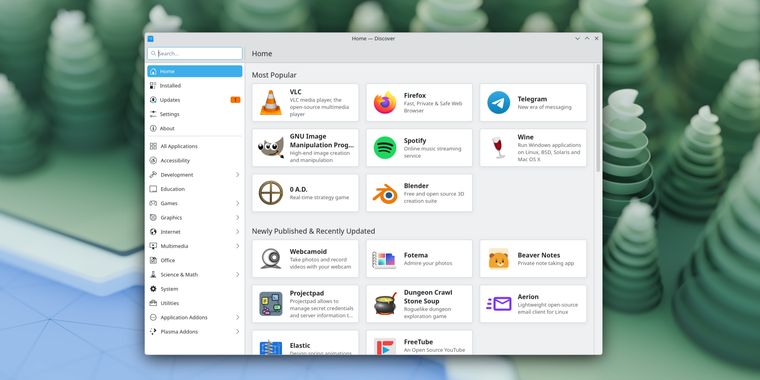Click the Search input field
This screenshot has height=380, width=760.
point(195,53)
